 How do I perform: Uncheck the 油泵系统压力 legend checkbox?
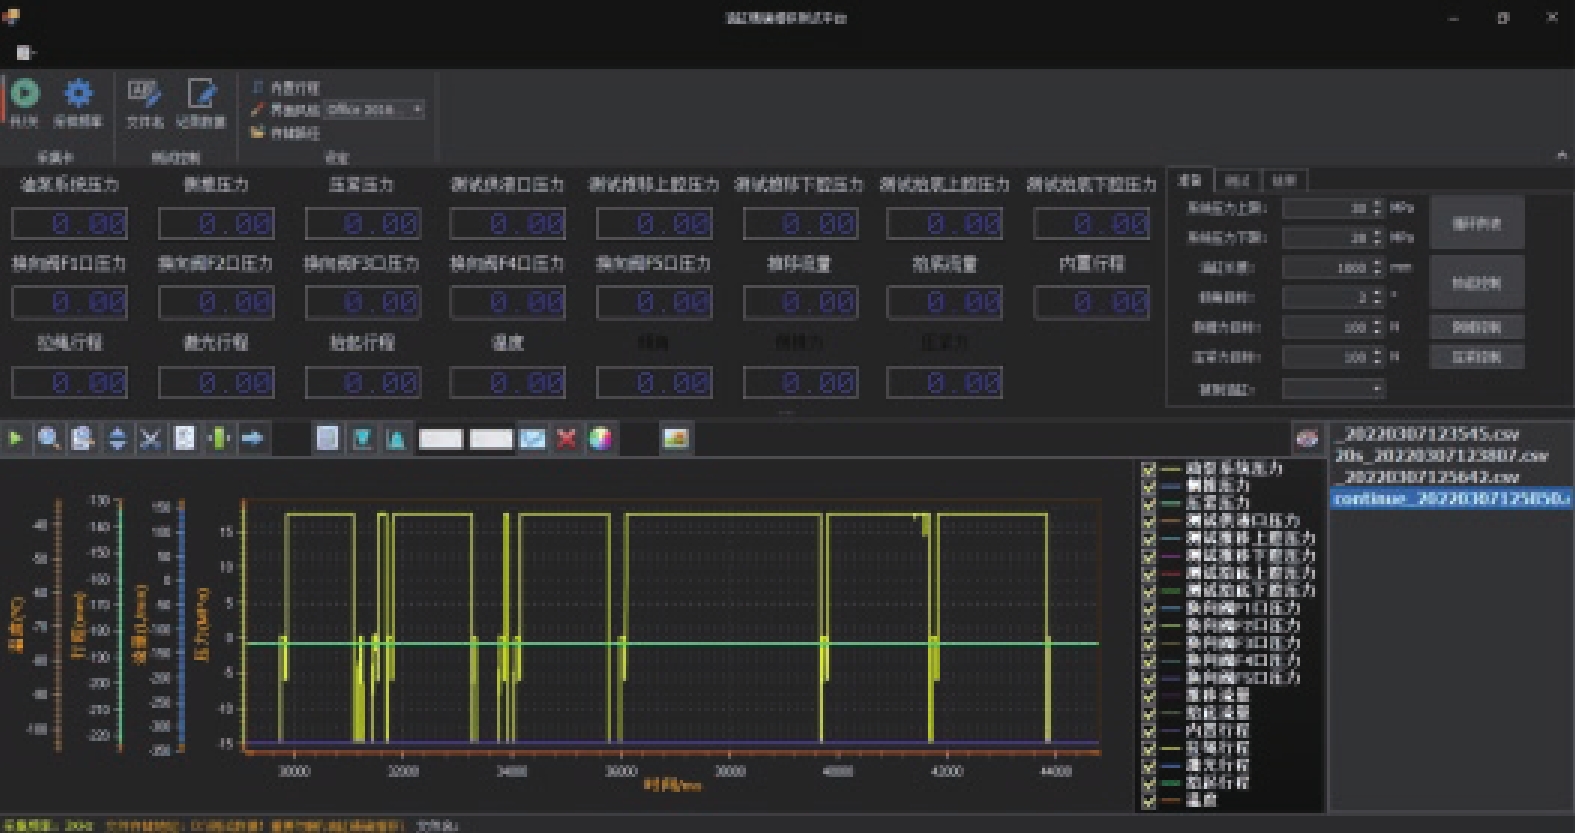[1148, 468]
